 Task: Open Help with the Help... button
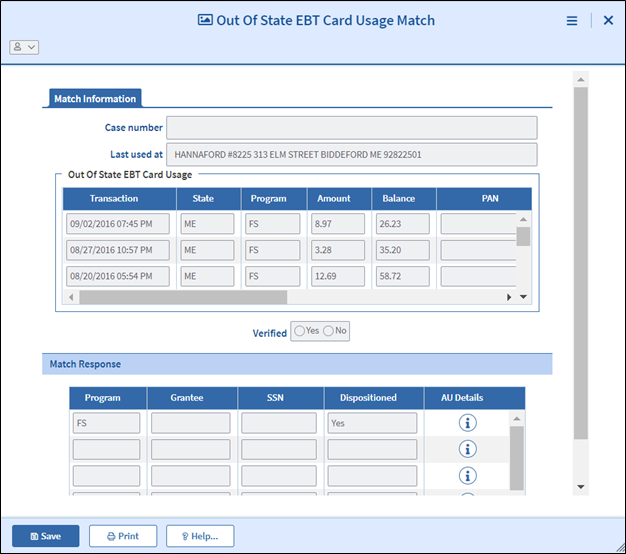(200, 536)
